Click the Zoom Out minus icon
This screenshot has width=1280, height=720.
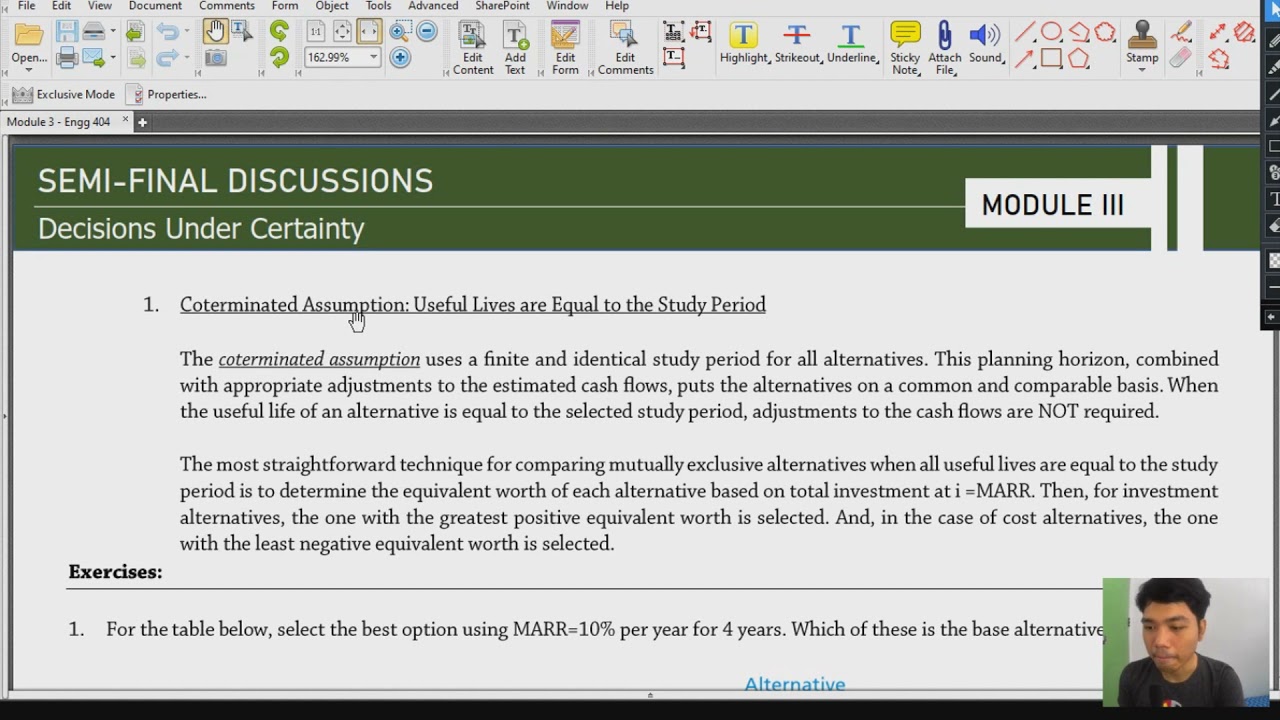coord(427,32)
